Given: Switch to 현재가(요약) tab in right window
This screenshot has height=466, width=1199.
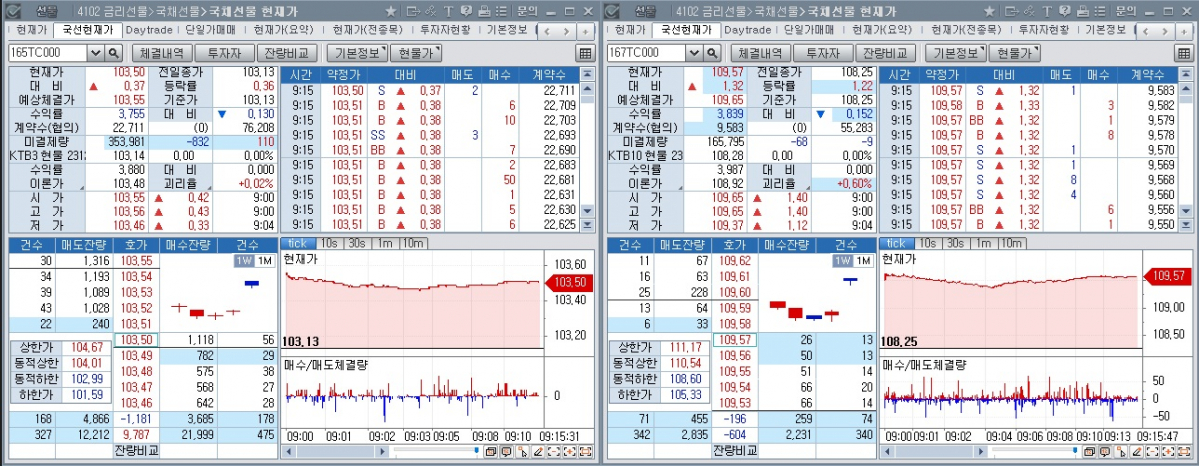Looking at the screenshot, I should click(883, 30).
